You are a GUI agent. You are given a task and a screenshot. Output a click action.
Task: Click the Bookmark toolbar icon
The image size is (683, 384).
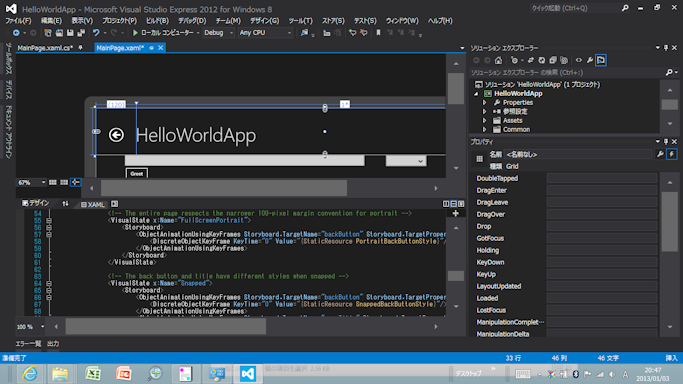[x=378, y=33]
